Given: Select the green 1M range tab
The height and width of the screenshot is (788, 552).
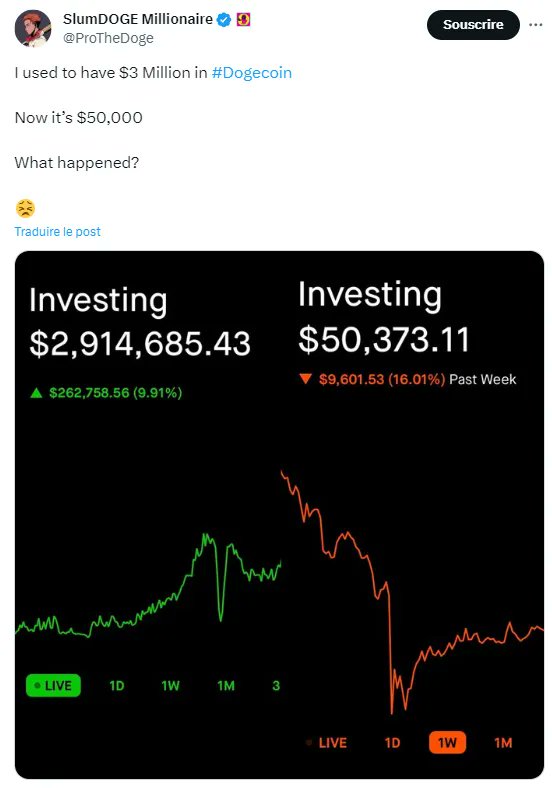Looking at the screenshot, I should (x=226, y=685).
